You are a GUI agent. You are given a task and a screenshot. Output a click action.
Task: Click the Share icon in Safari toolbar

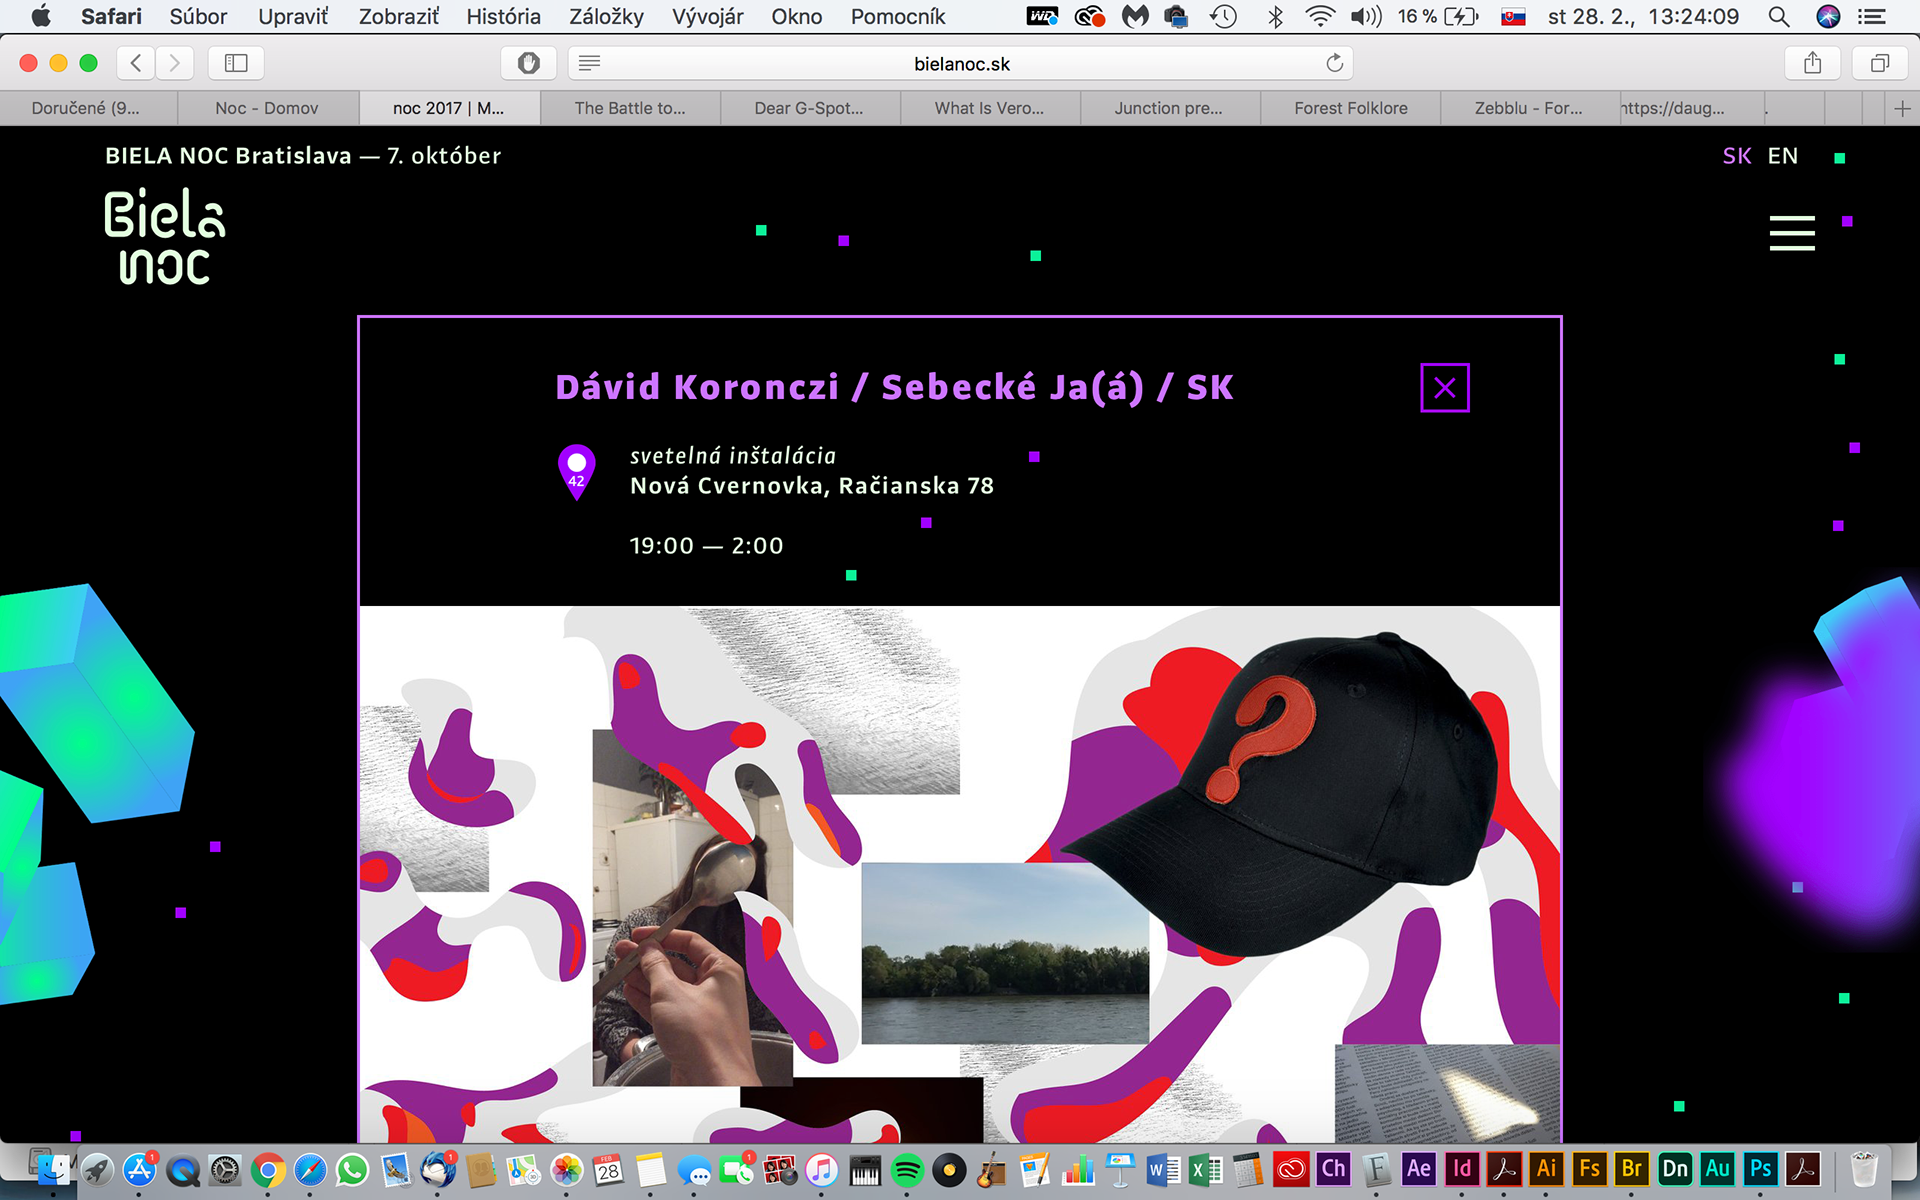click(x=1812, y=63)
